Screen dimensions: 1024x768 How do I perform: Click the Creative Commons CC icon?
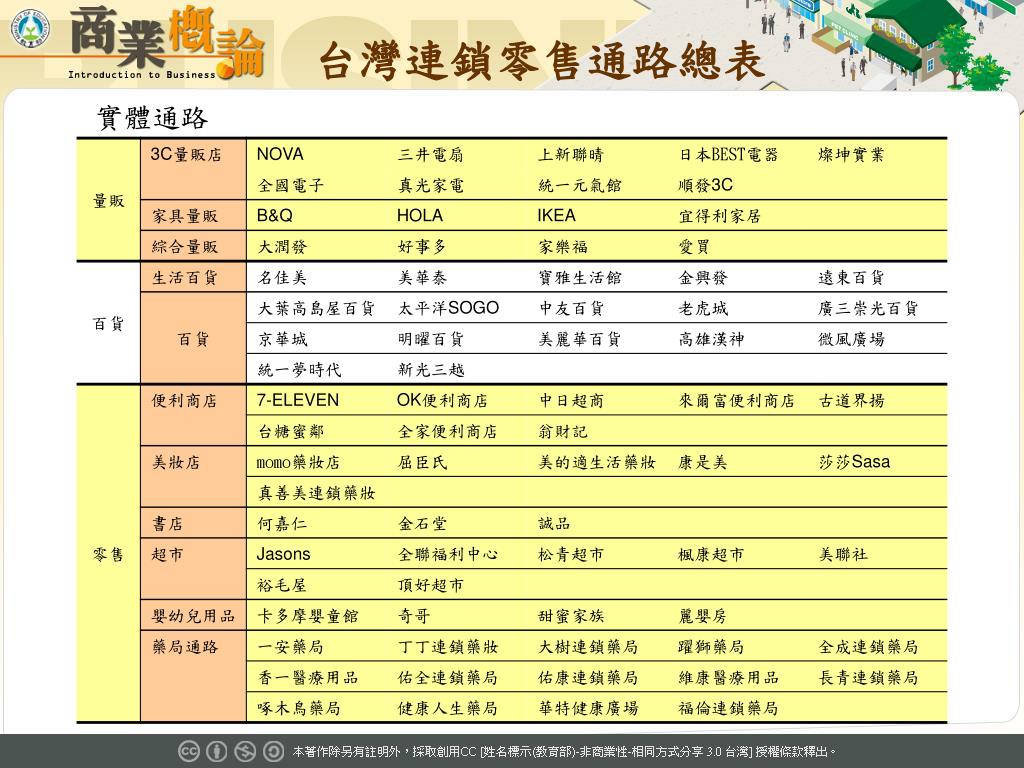tap(189, 752)
